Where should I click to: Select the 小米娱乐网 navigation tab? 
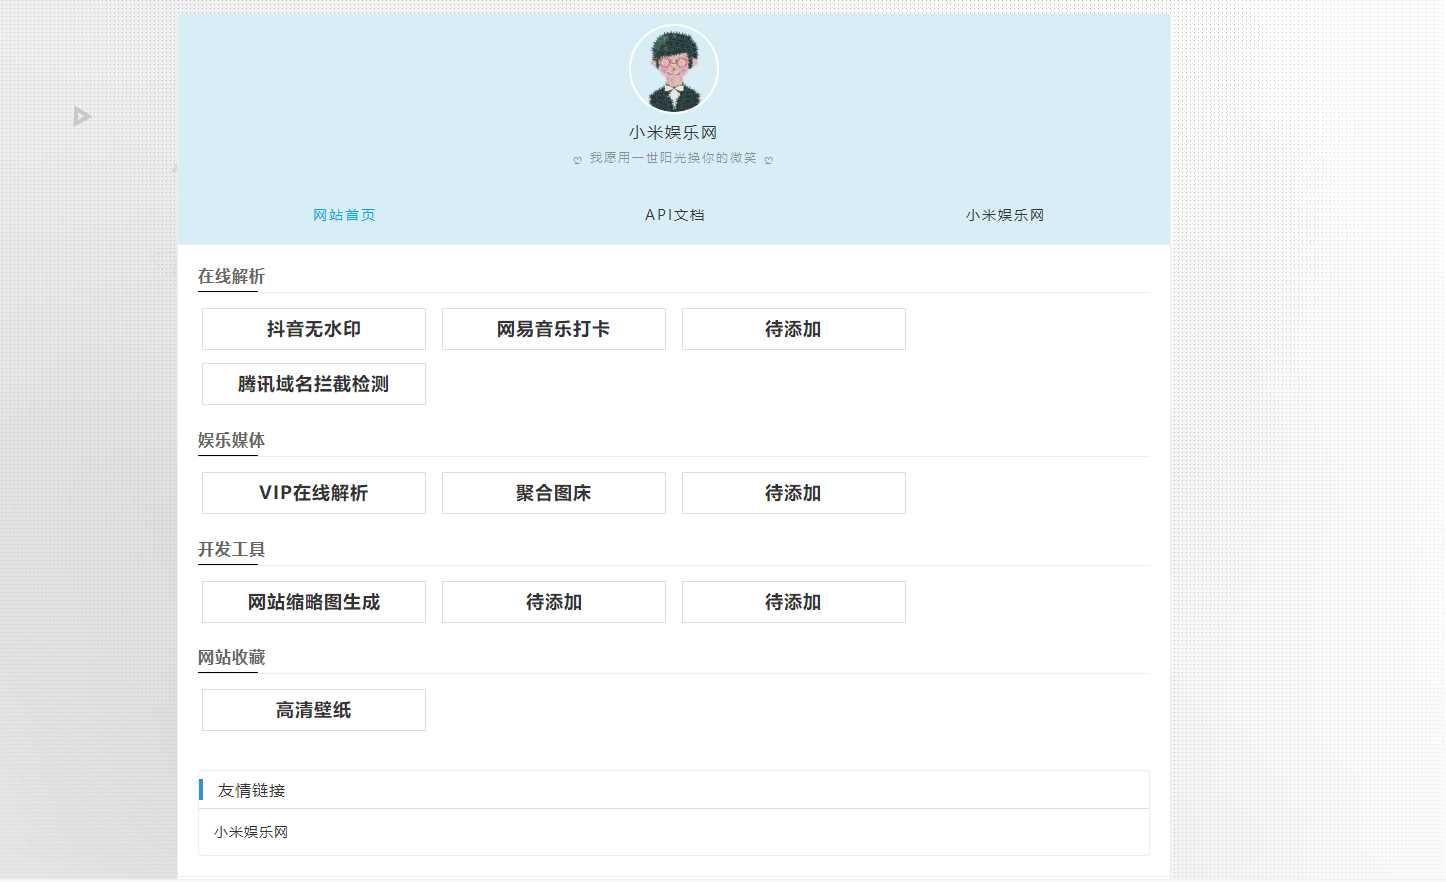click(x=1004, y=214)
